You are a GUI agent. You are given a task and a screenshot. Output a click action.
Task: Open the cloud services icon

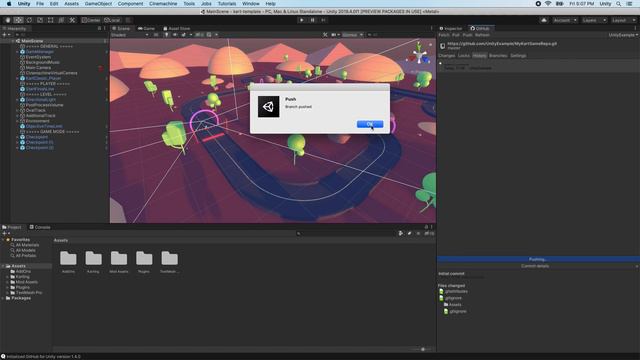click(544, 20)
